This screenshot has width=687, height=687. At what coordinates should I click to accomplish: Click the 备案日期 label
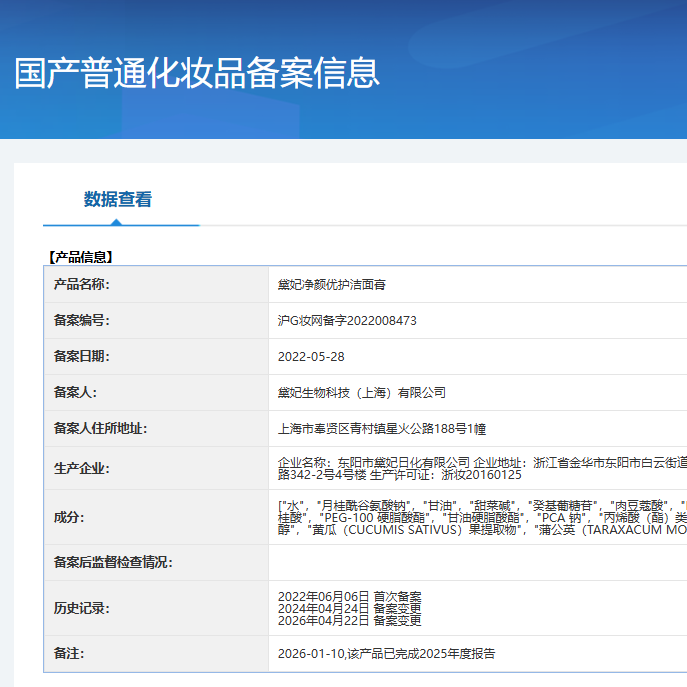[x=81, y=356]
